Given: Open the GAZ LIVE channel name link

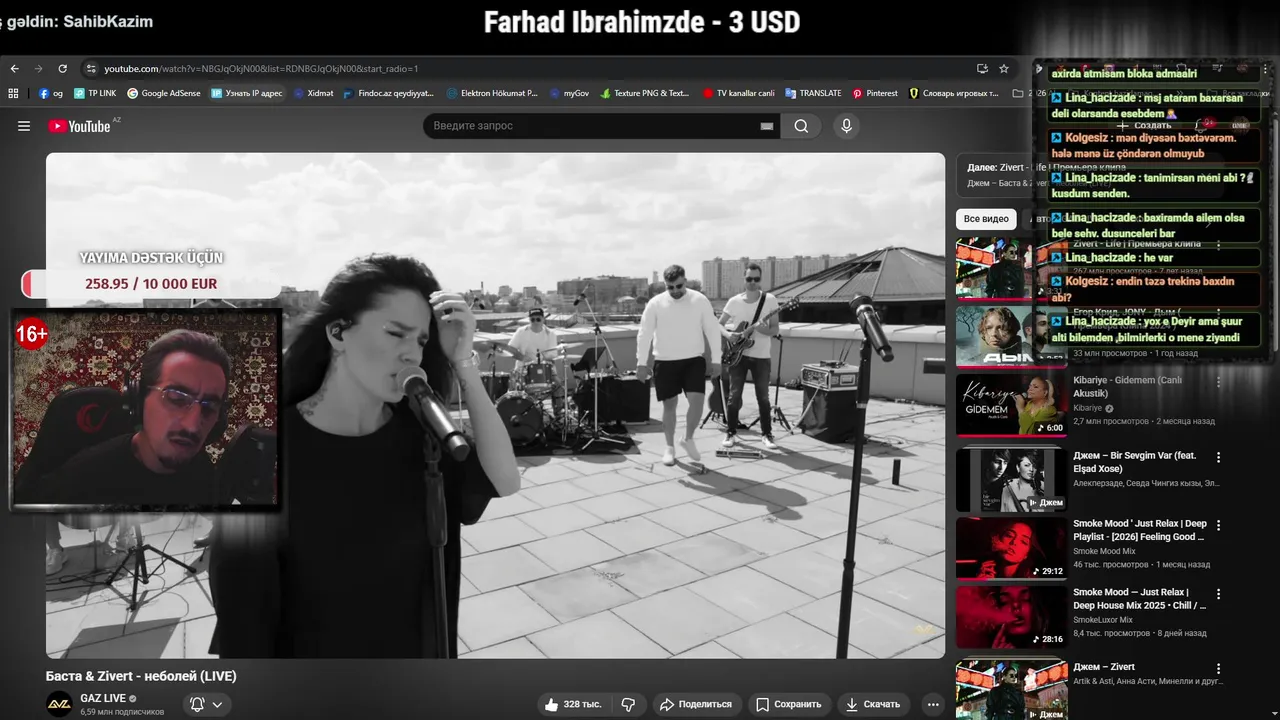Looking at the screenshot, I should coord(103,698).
